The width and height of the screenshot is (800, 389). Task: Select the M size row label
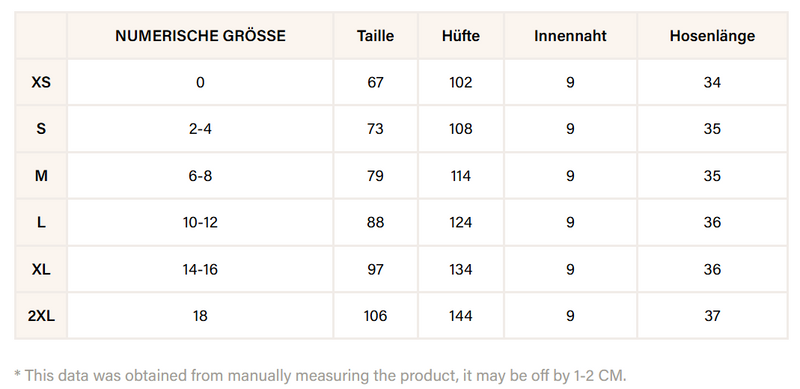pyautogui.click(x=41, y=176)
